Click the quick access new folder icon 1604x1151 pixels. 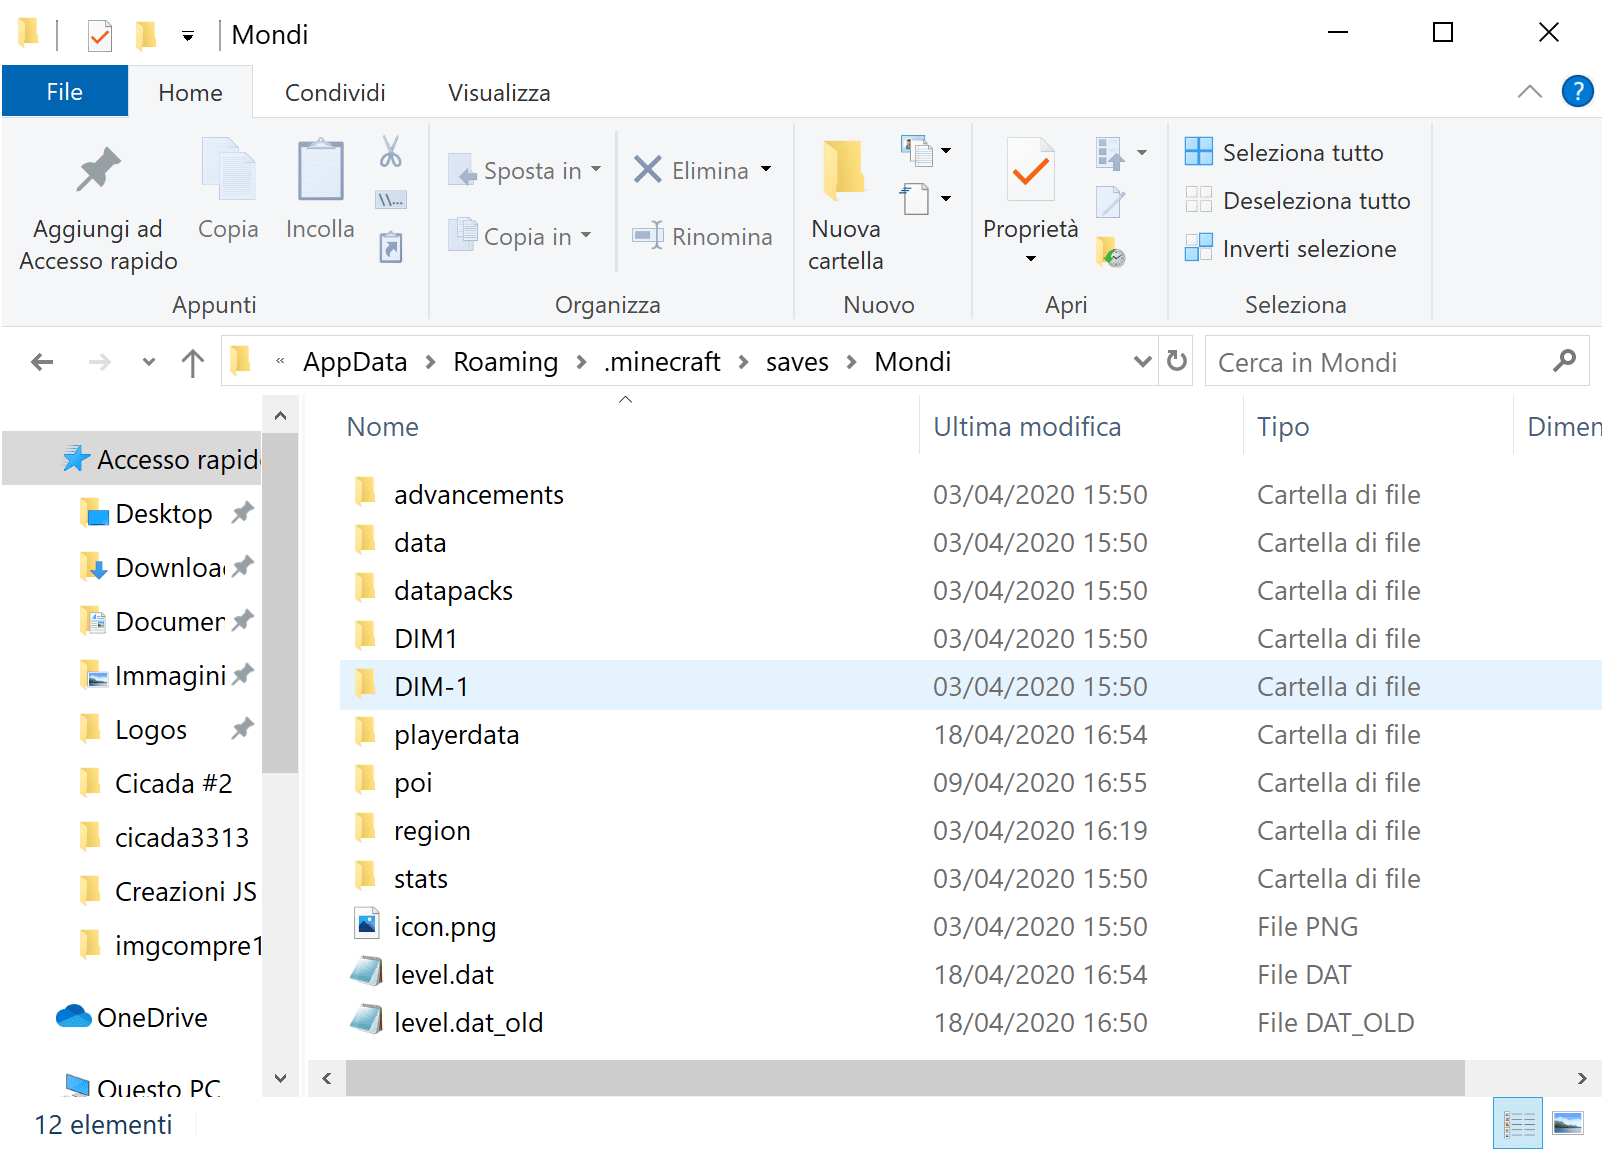(146, 36)
